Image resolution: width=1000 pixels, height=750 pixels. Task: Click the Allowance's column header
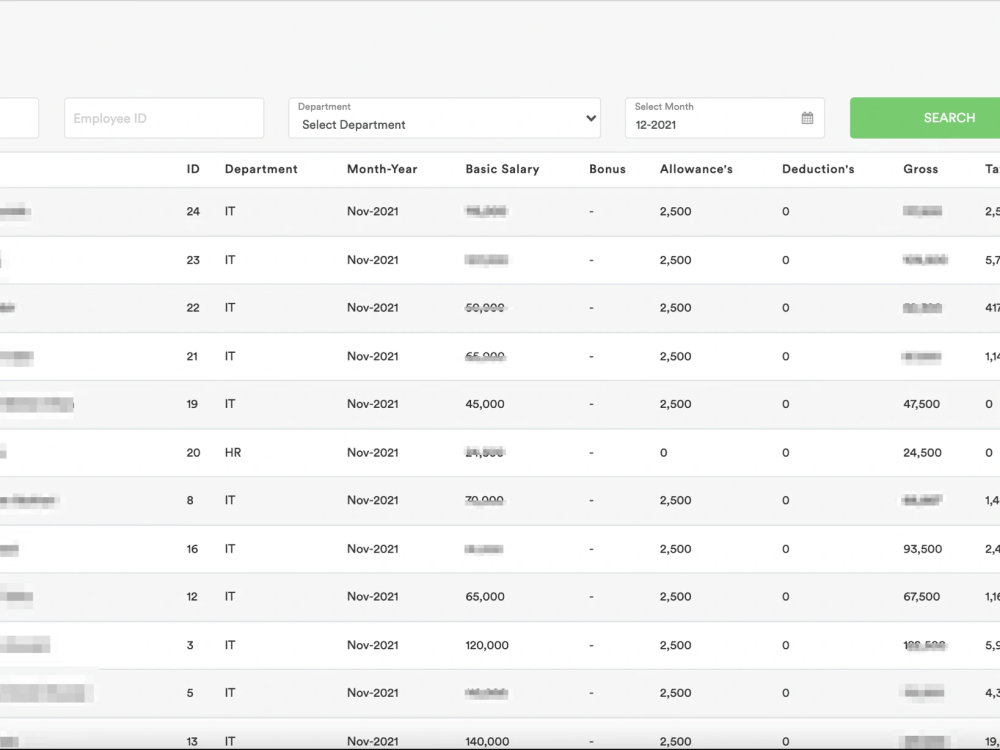point(696,169)
